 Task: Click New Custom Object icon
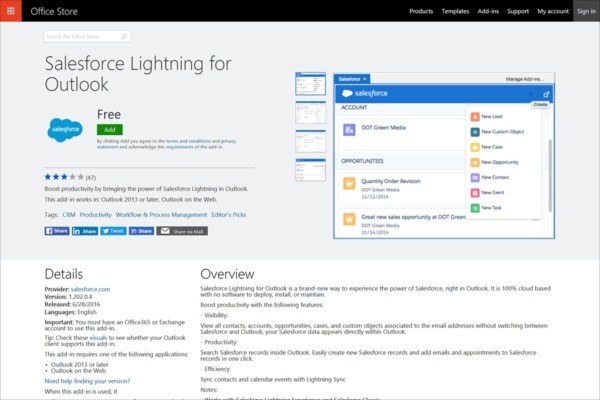(475, 132)
